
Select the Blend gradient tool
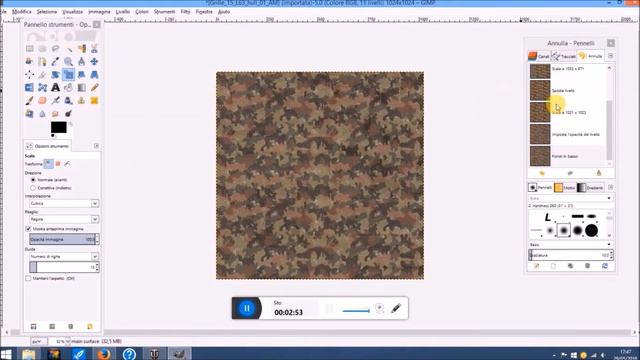[x=82, y=87]
